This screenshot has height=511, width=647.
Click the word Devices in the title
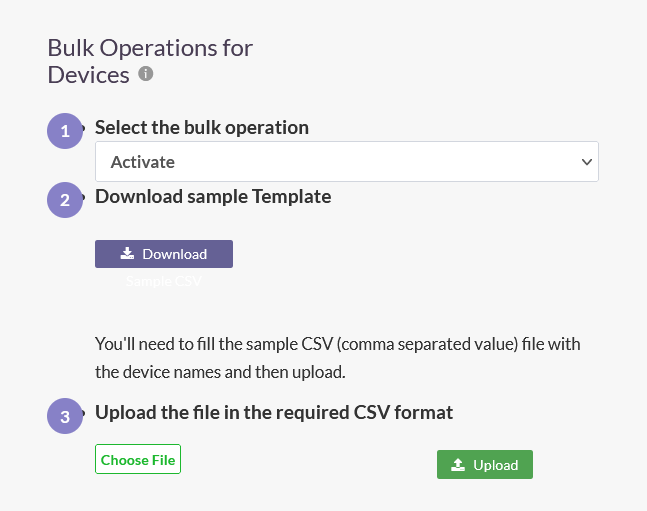[88, 75]
